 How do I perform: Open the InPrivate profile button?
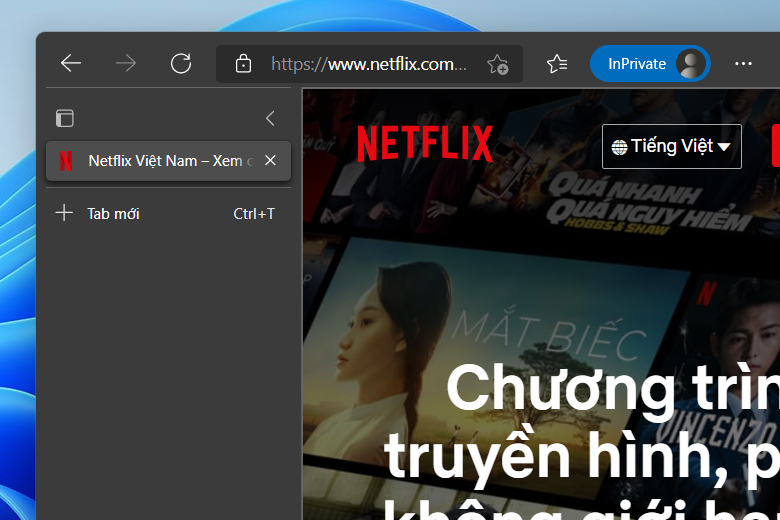[x=650, y=64]
